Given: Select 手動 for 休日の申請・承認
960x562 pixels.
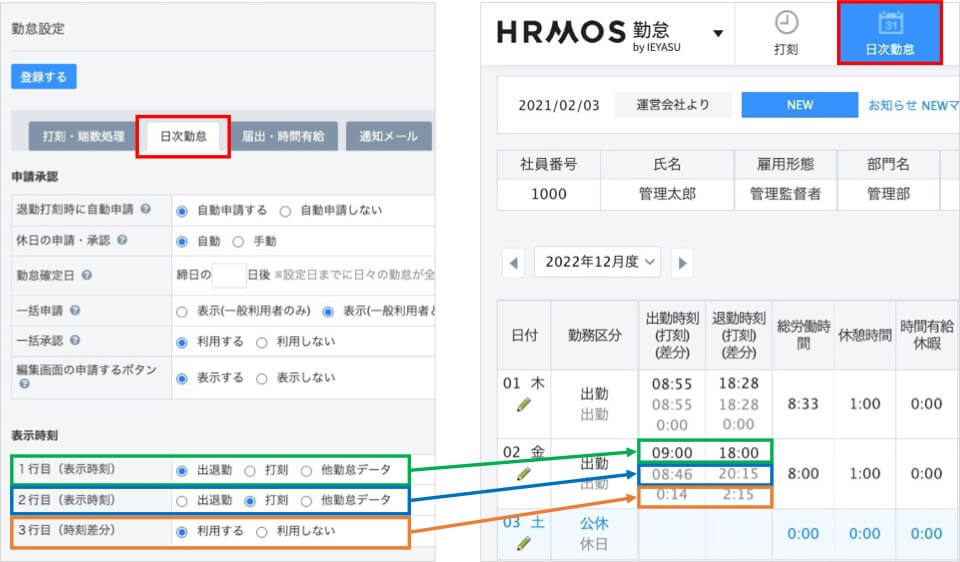Looking at the screenshot, I should coord(238,242).
